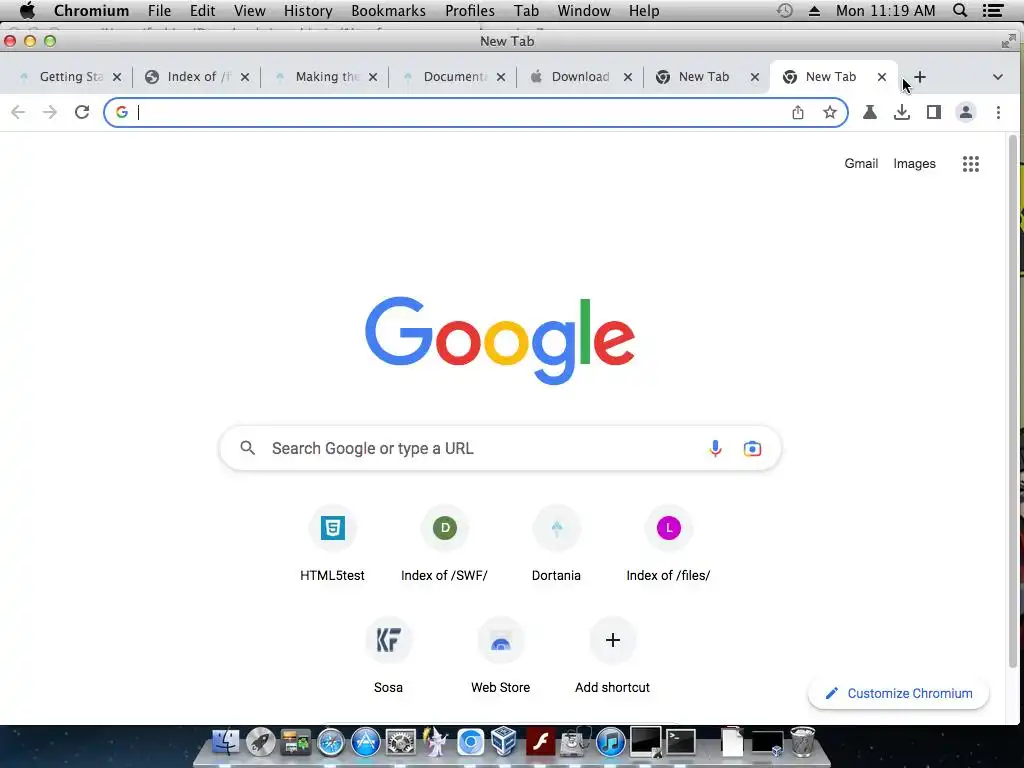Open the Edit menu
The height and width of the screenshot is (768, 1024).
coord(202,11)
